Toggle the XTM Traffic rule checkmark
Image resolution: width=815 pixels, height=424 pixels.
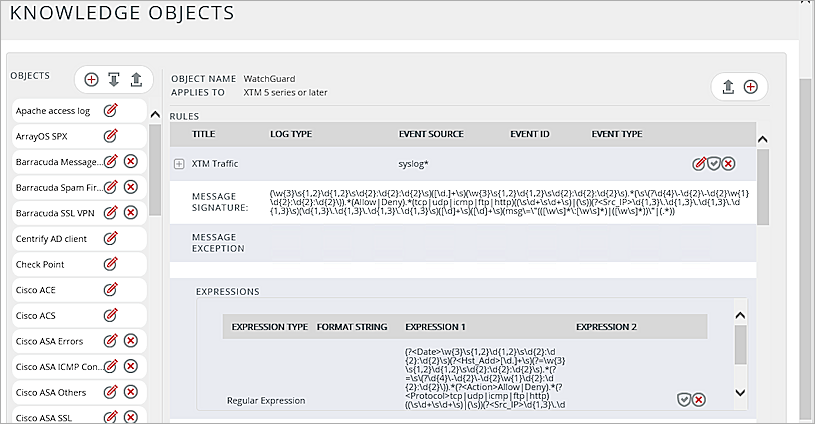pos(714,163)
